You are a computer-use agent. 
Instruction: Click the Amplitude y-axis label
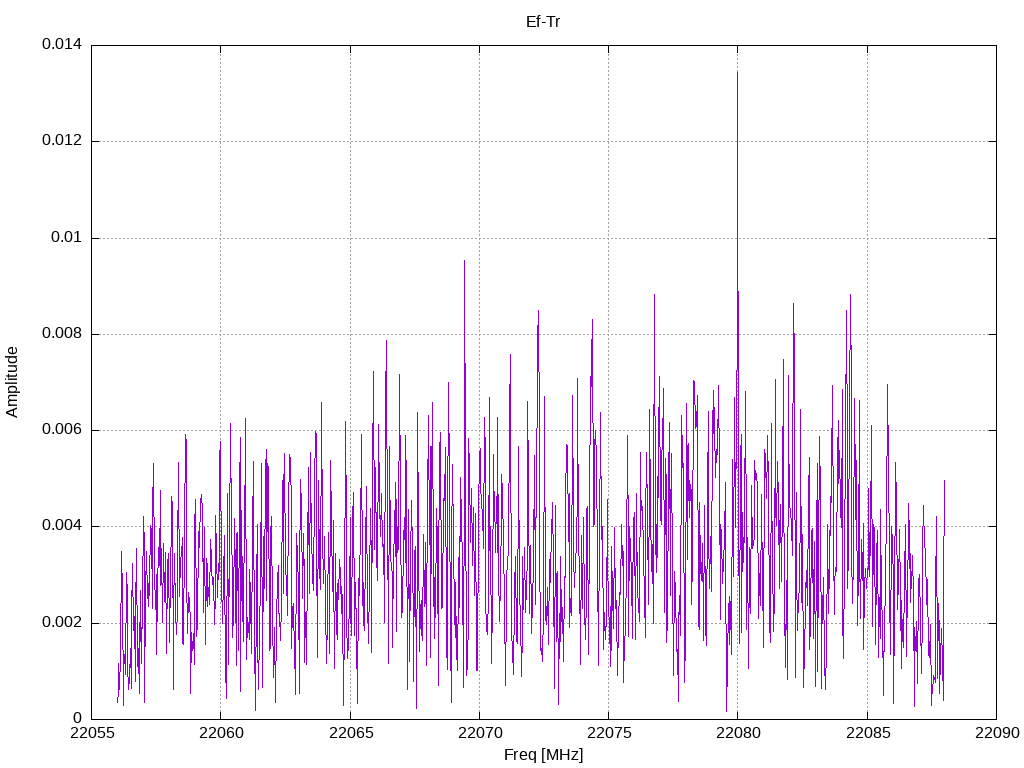(x=13, y=381)
